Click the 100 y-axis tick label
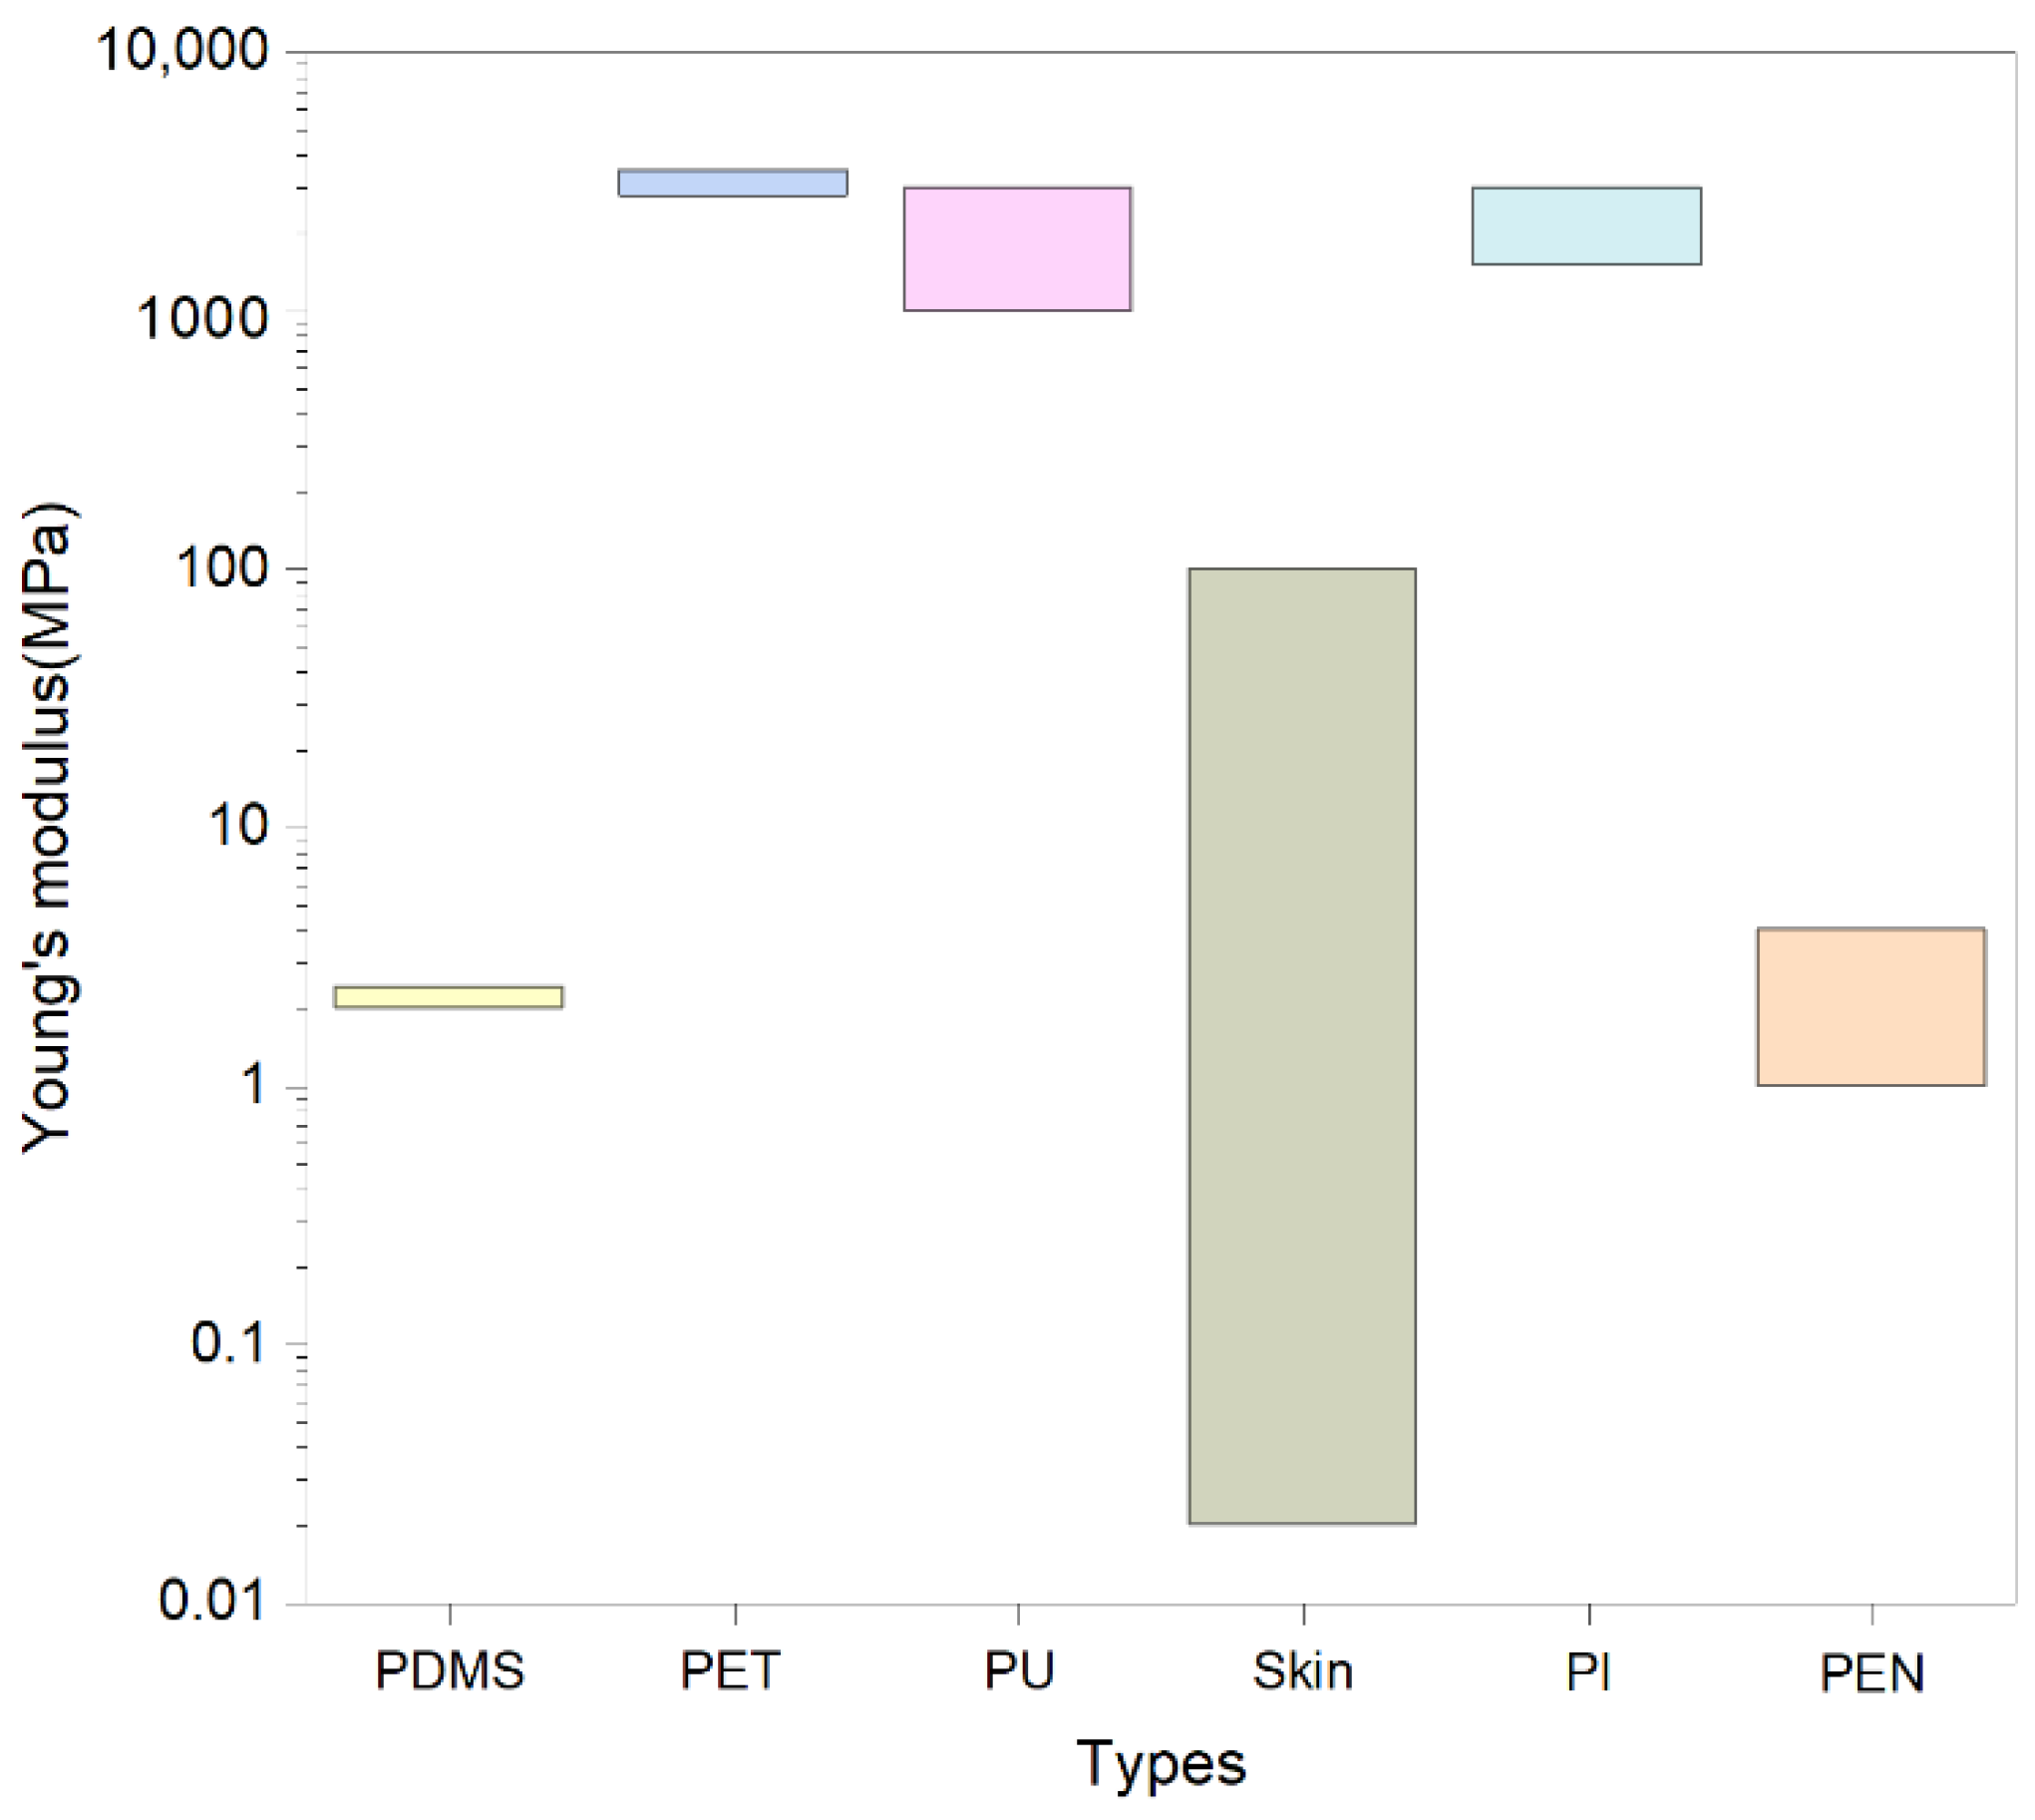 (222, 567)
